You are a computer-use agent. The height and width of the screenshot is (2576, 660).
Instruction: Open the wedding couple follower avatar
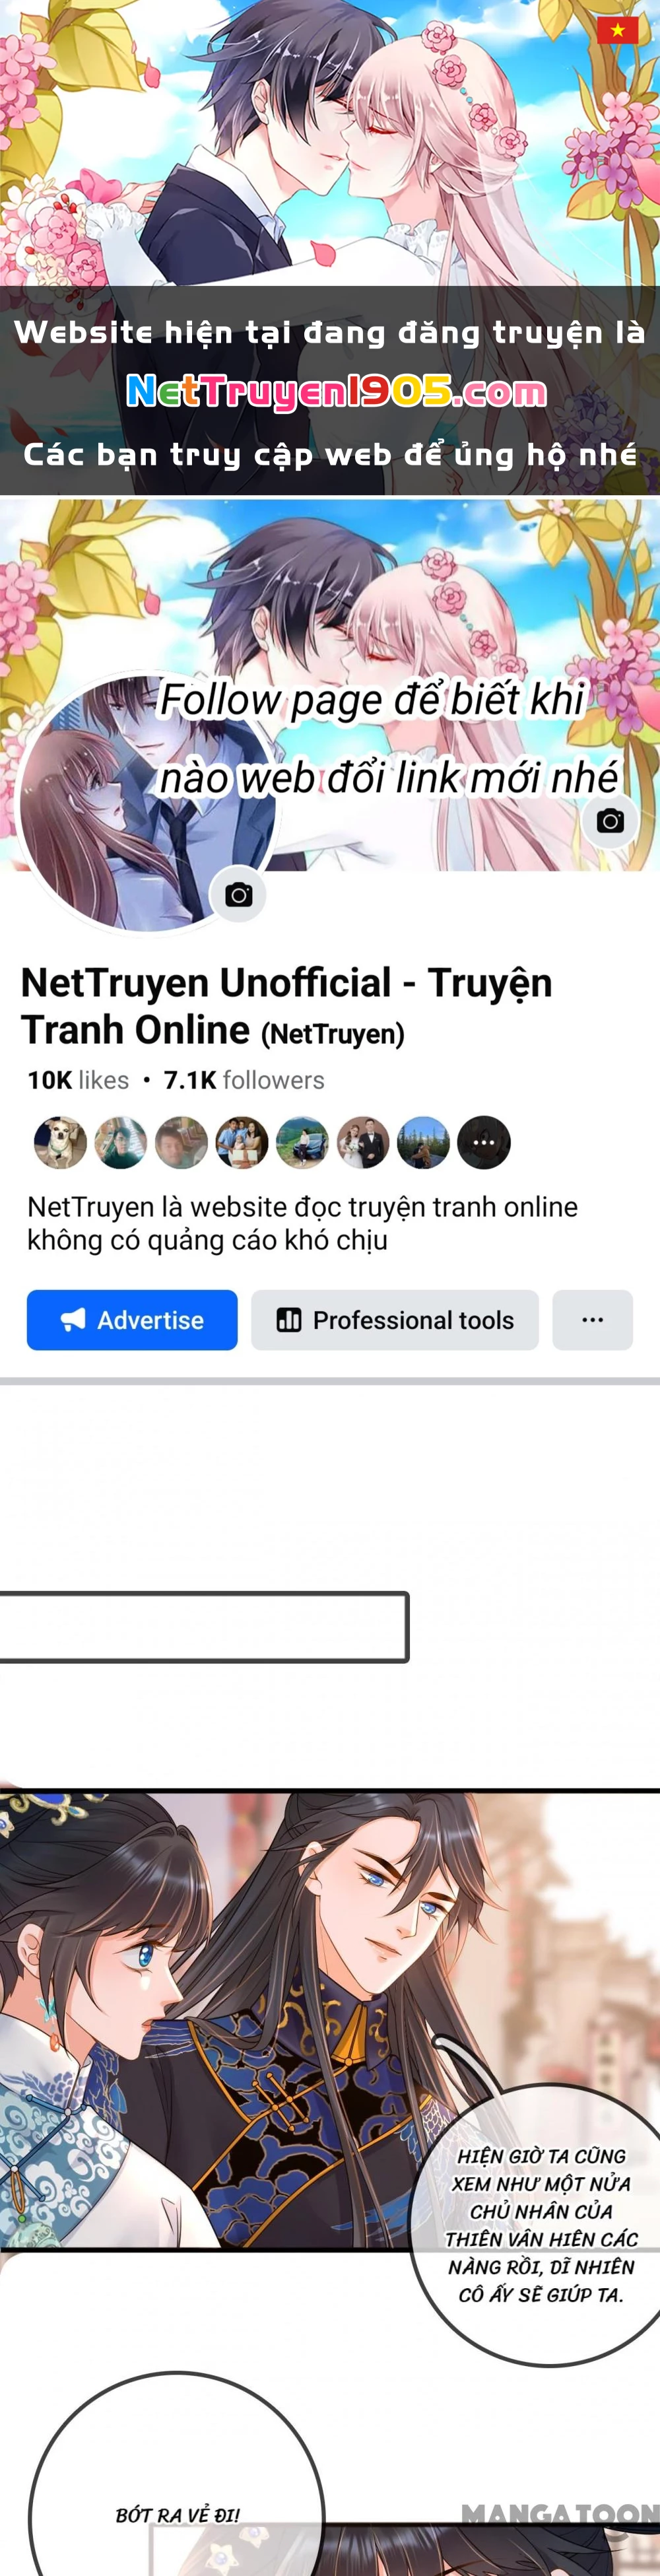coord(363,1142)
